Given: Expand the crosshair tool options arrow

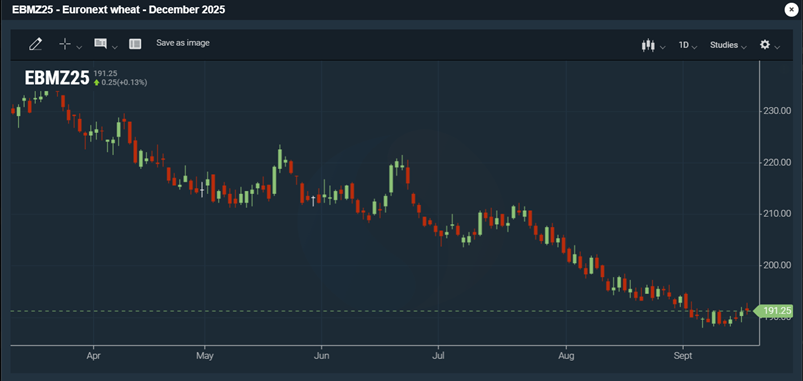Looking at the screenshot, I should 79,47.
